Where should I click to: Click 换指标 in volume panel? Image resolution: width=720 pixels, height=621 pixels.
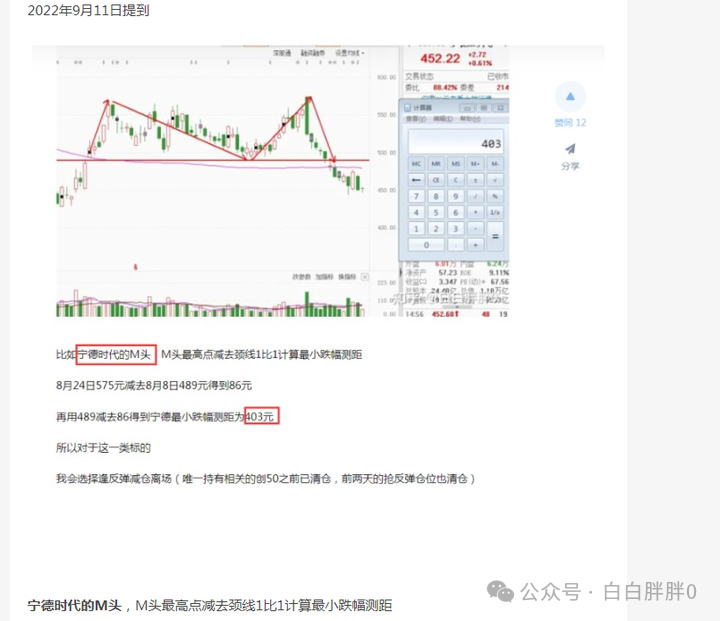point(347,277)
